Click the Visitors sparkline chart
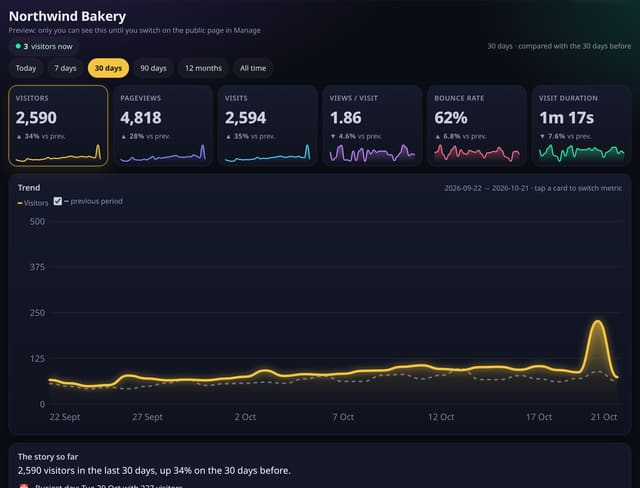Image resolution: width=640 pixels, height=488 pixels. 58,153
